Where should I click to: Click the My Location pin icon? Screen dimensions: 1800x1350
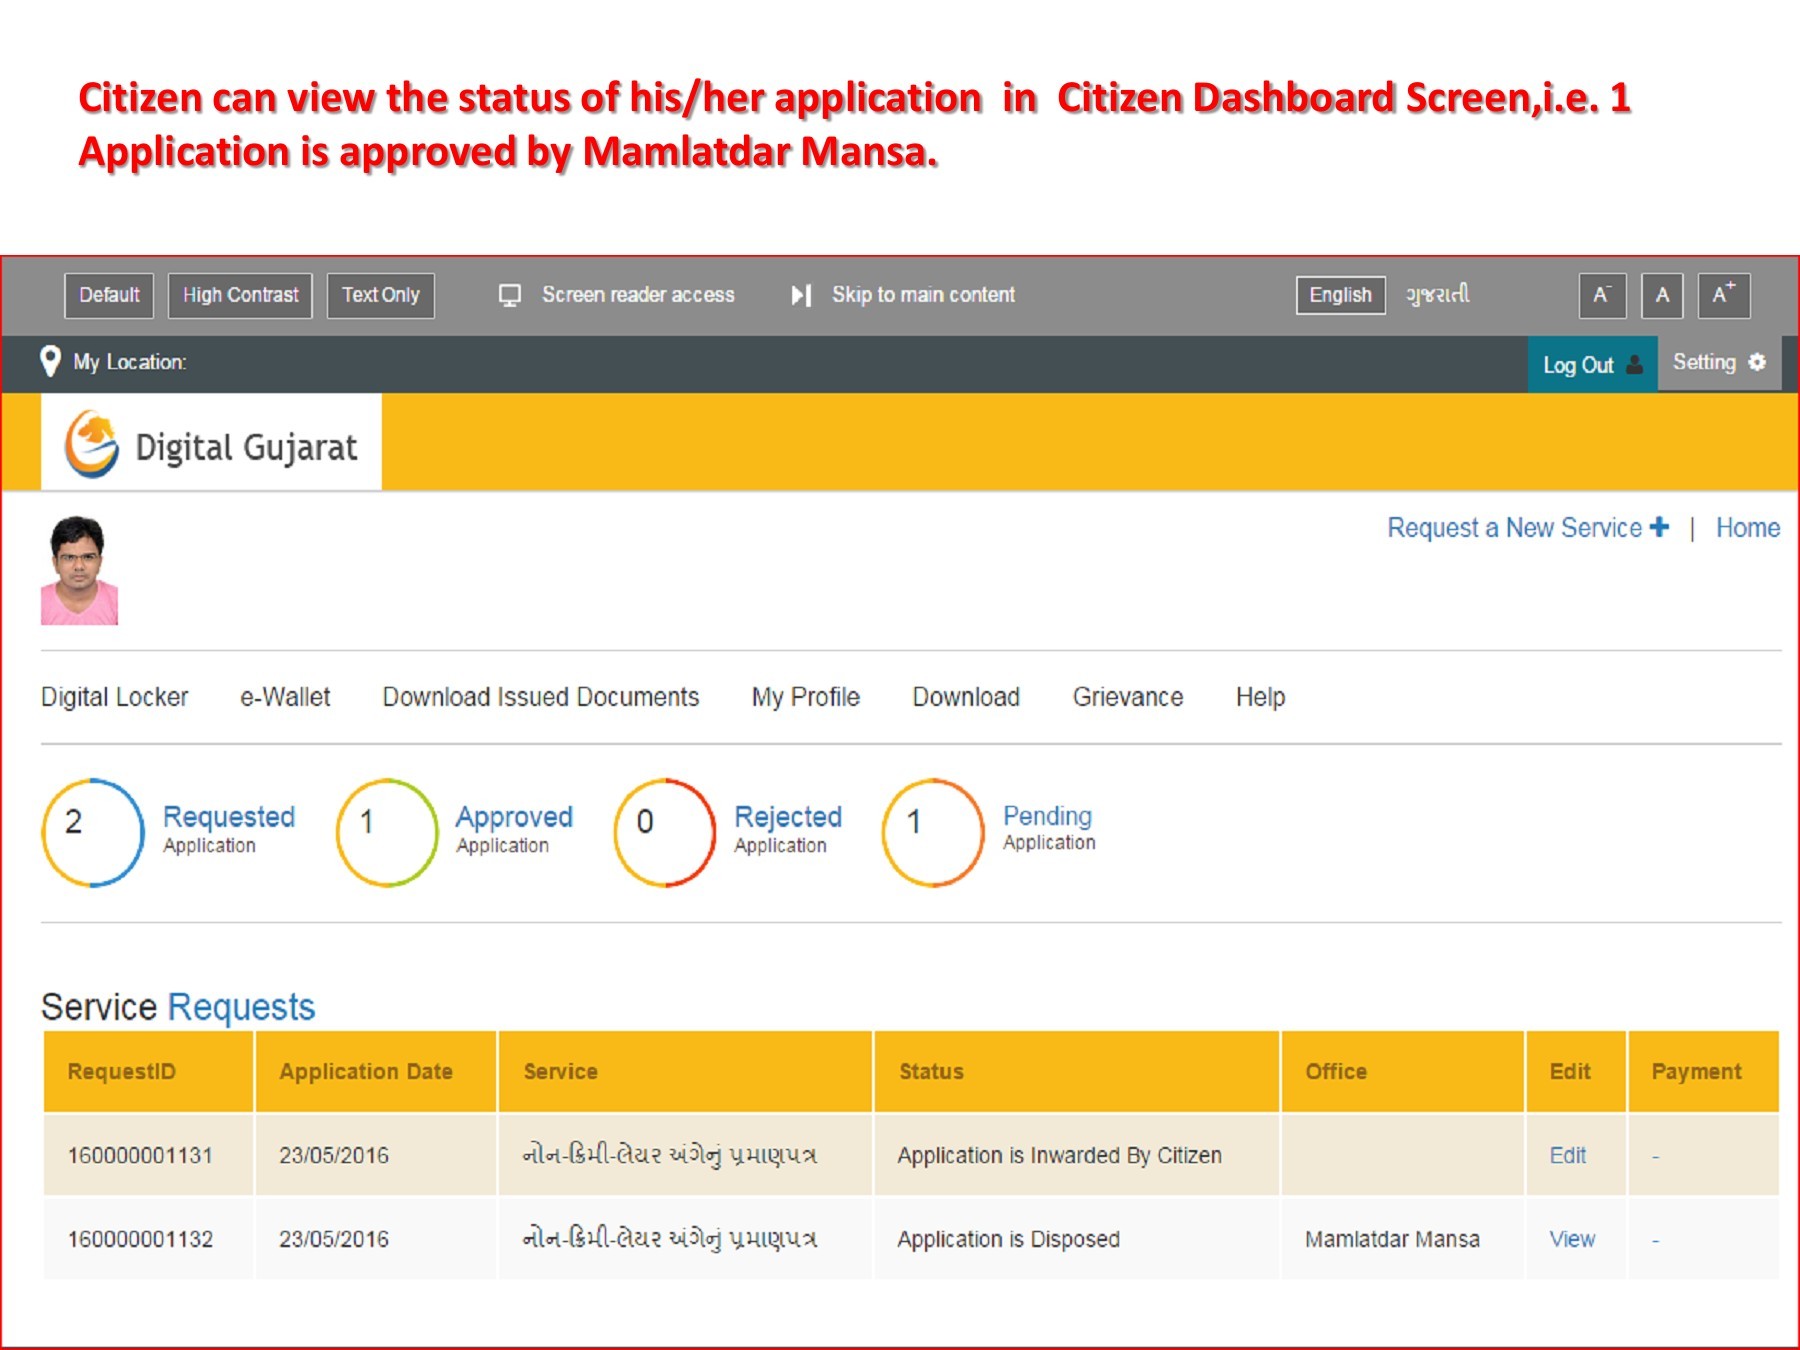(50, 362)
